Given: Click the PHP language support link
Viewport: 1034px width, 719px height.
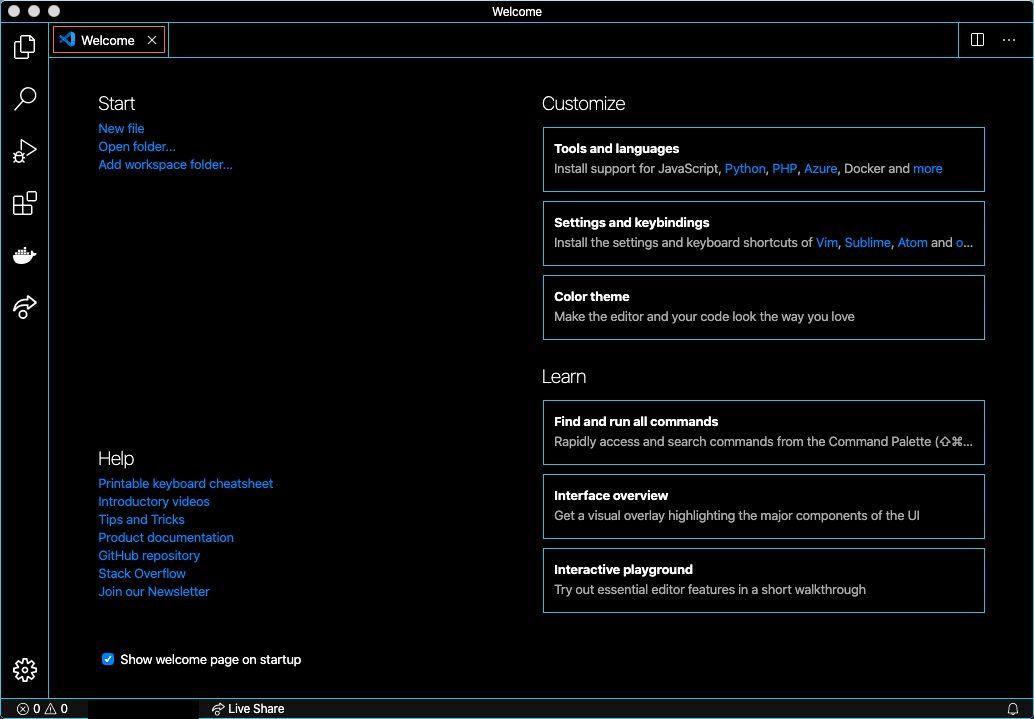Looking at the screenshot, I should 785,169.
